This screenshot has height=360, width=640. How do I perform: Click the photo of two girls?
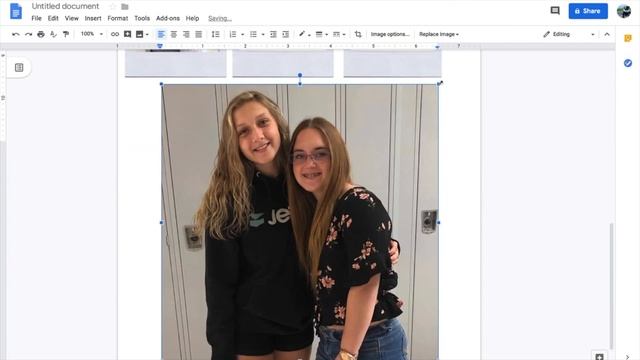(300, 222)
